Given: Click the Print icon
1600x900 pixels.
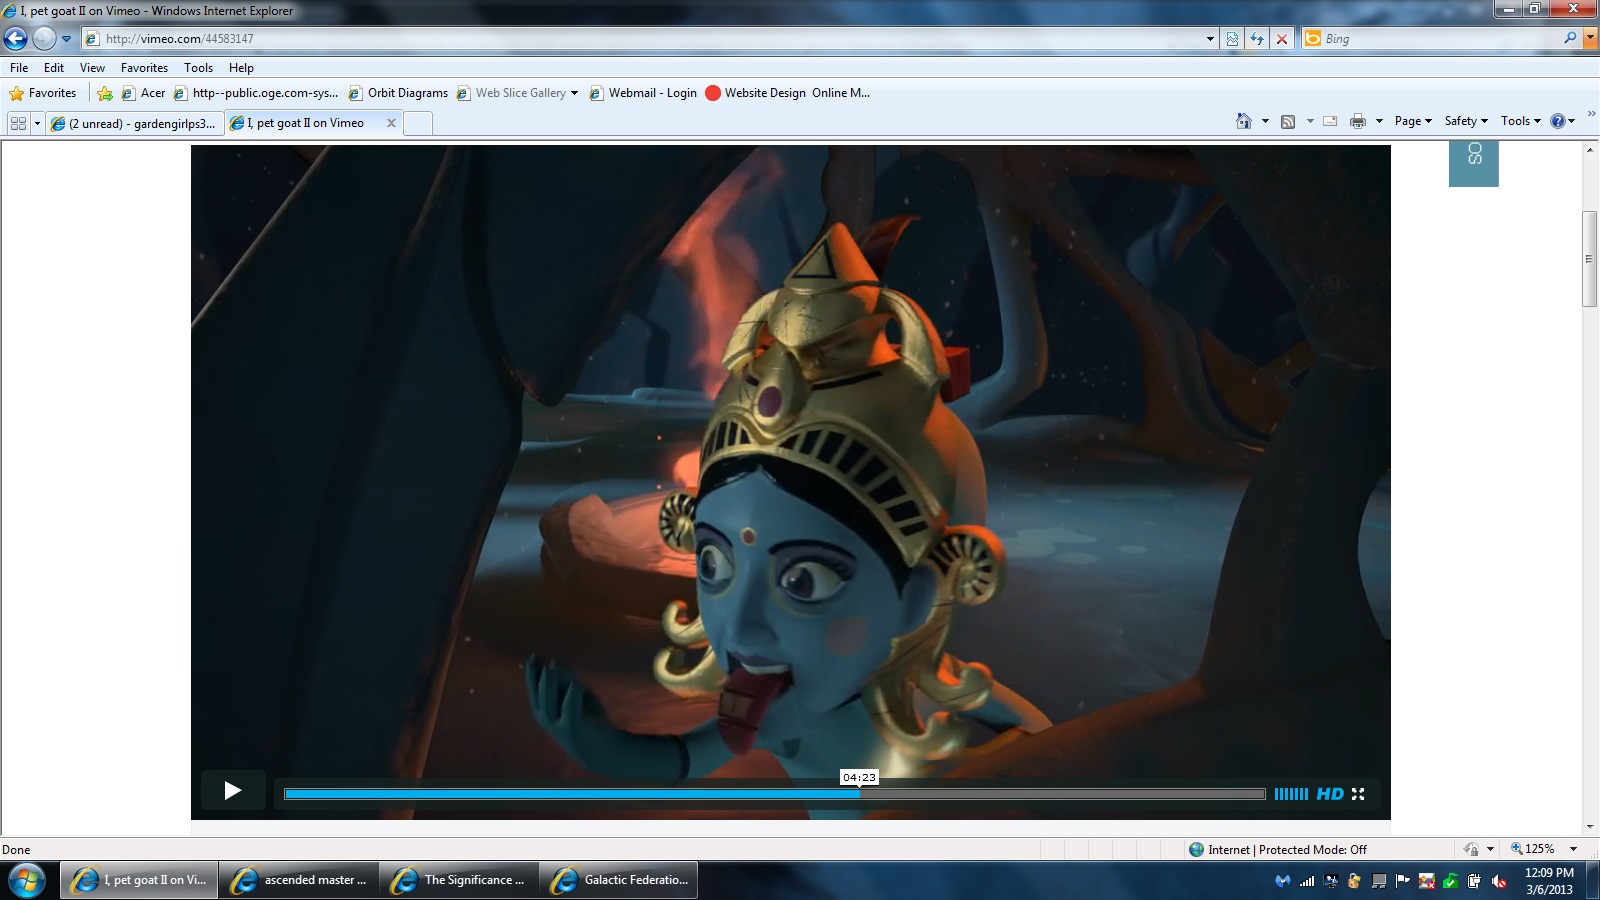Looking at the screenshot, I should tap(1357, 121).
